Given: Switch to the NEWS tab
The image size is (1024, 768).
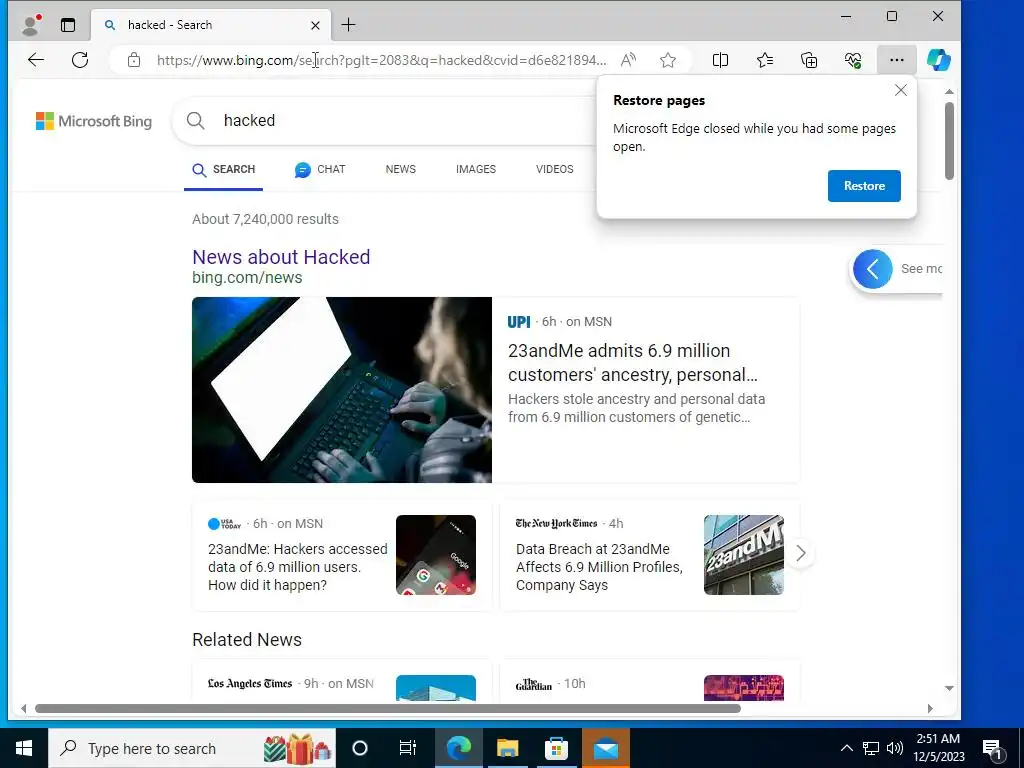Looking at the screenshot, I should click(x=400, y=169).
